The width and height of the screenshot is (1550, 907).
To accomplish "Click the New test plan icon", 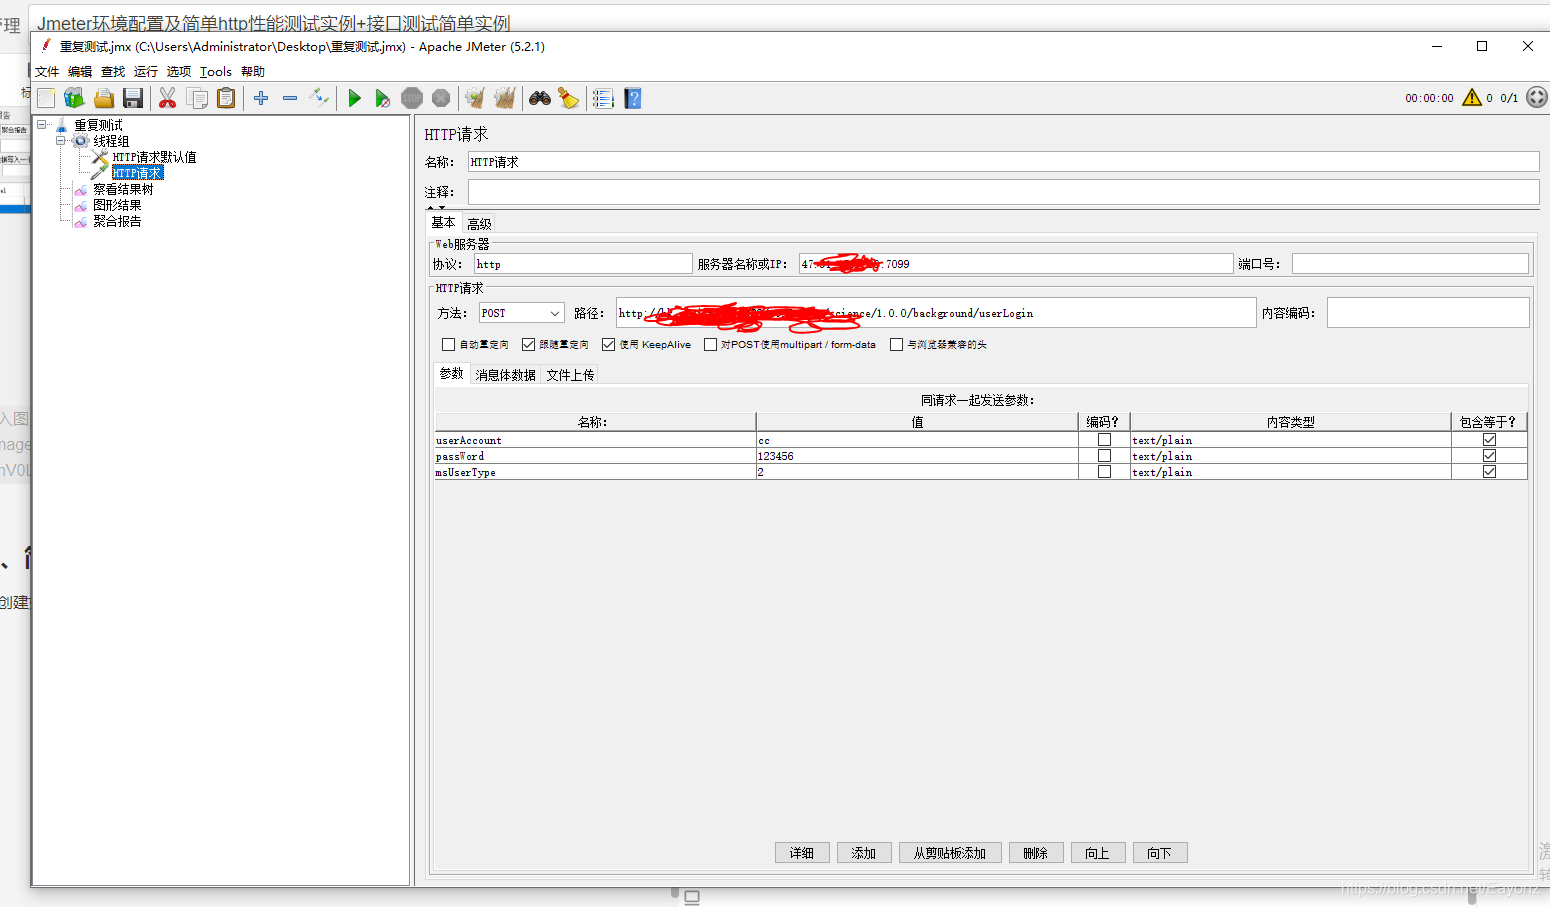I will [x=46, y=98].
